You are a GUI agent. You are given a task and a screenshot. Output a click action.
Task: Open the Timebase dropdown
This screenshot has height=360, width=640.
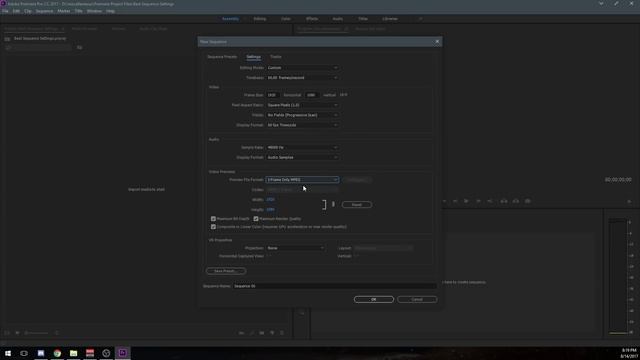coord(302,78)
